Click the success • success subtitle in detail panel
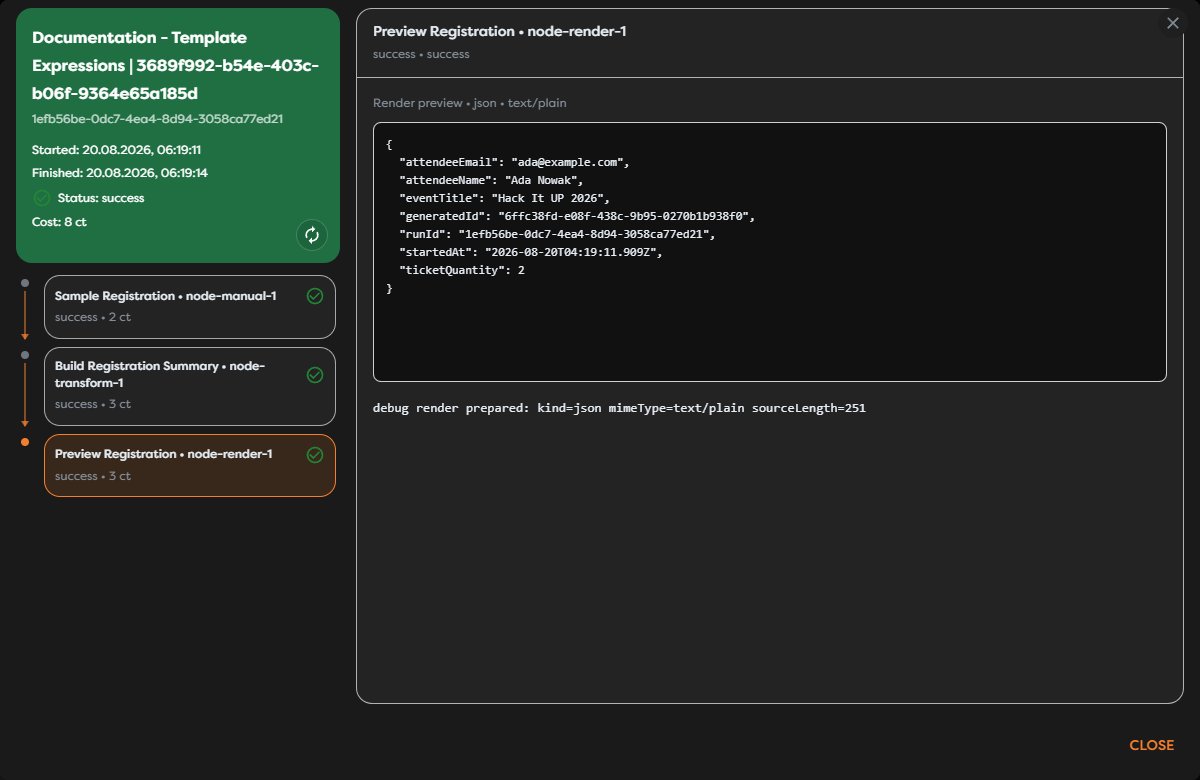 point(421,54)
